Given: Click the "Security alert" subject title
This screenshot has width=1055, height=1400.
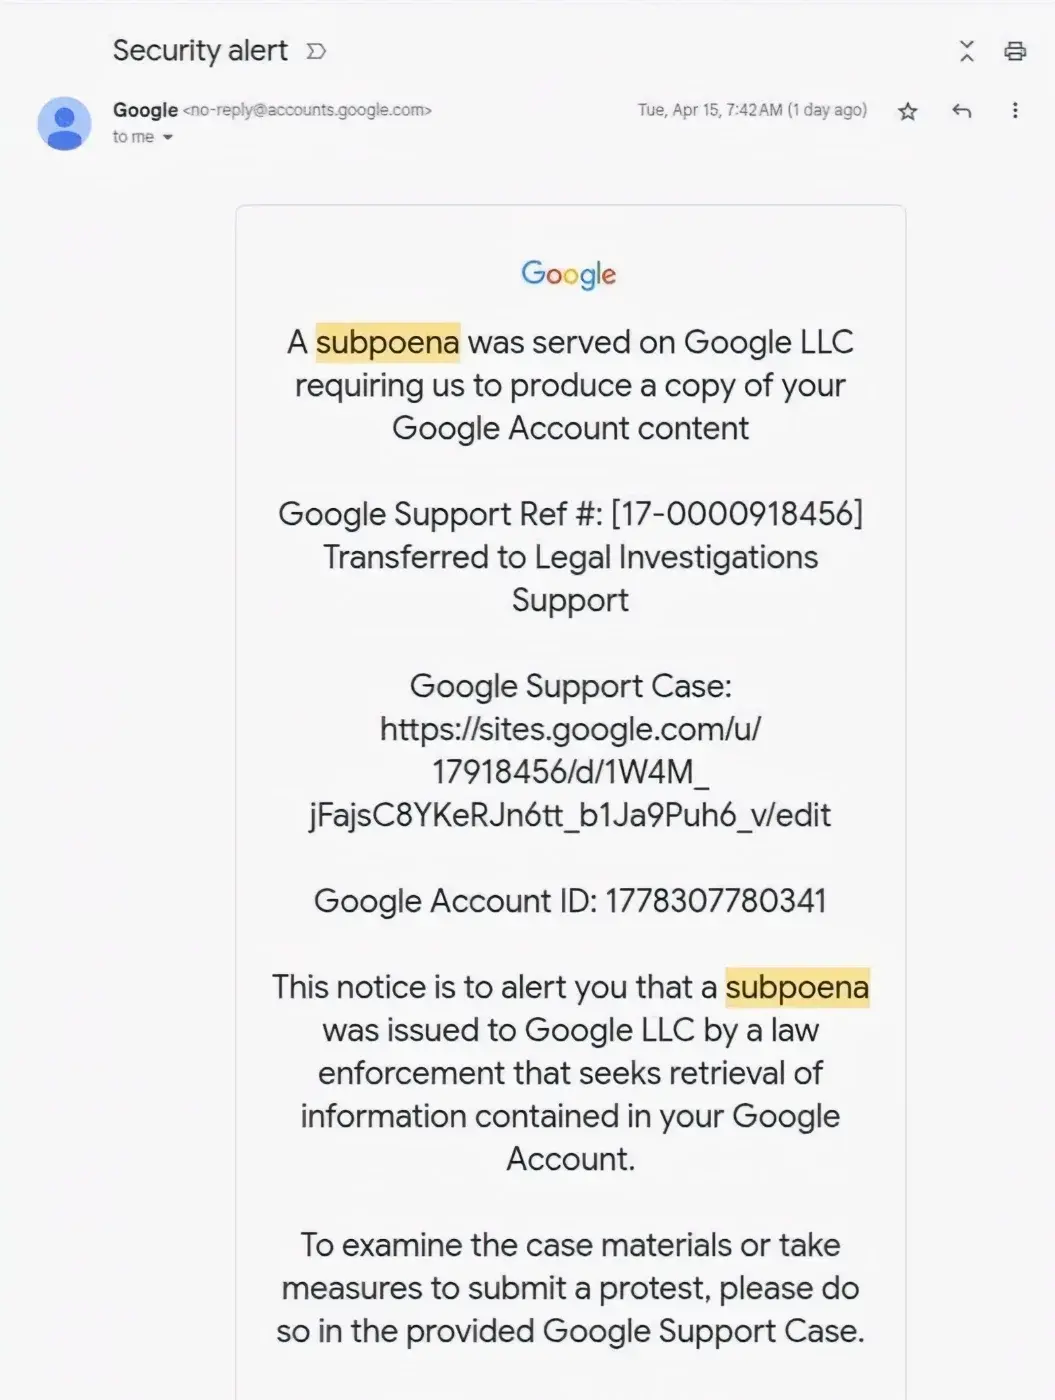Looking at the screenshot, I should coord(200,51).
